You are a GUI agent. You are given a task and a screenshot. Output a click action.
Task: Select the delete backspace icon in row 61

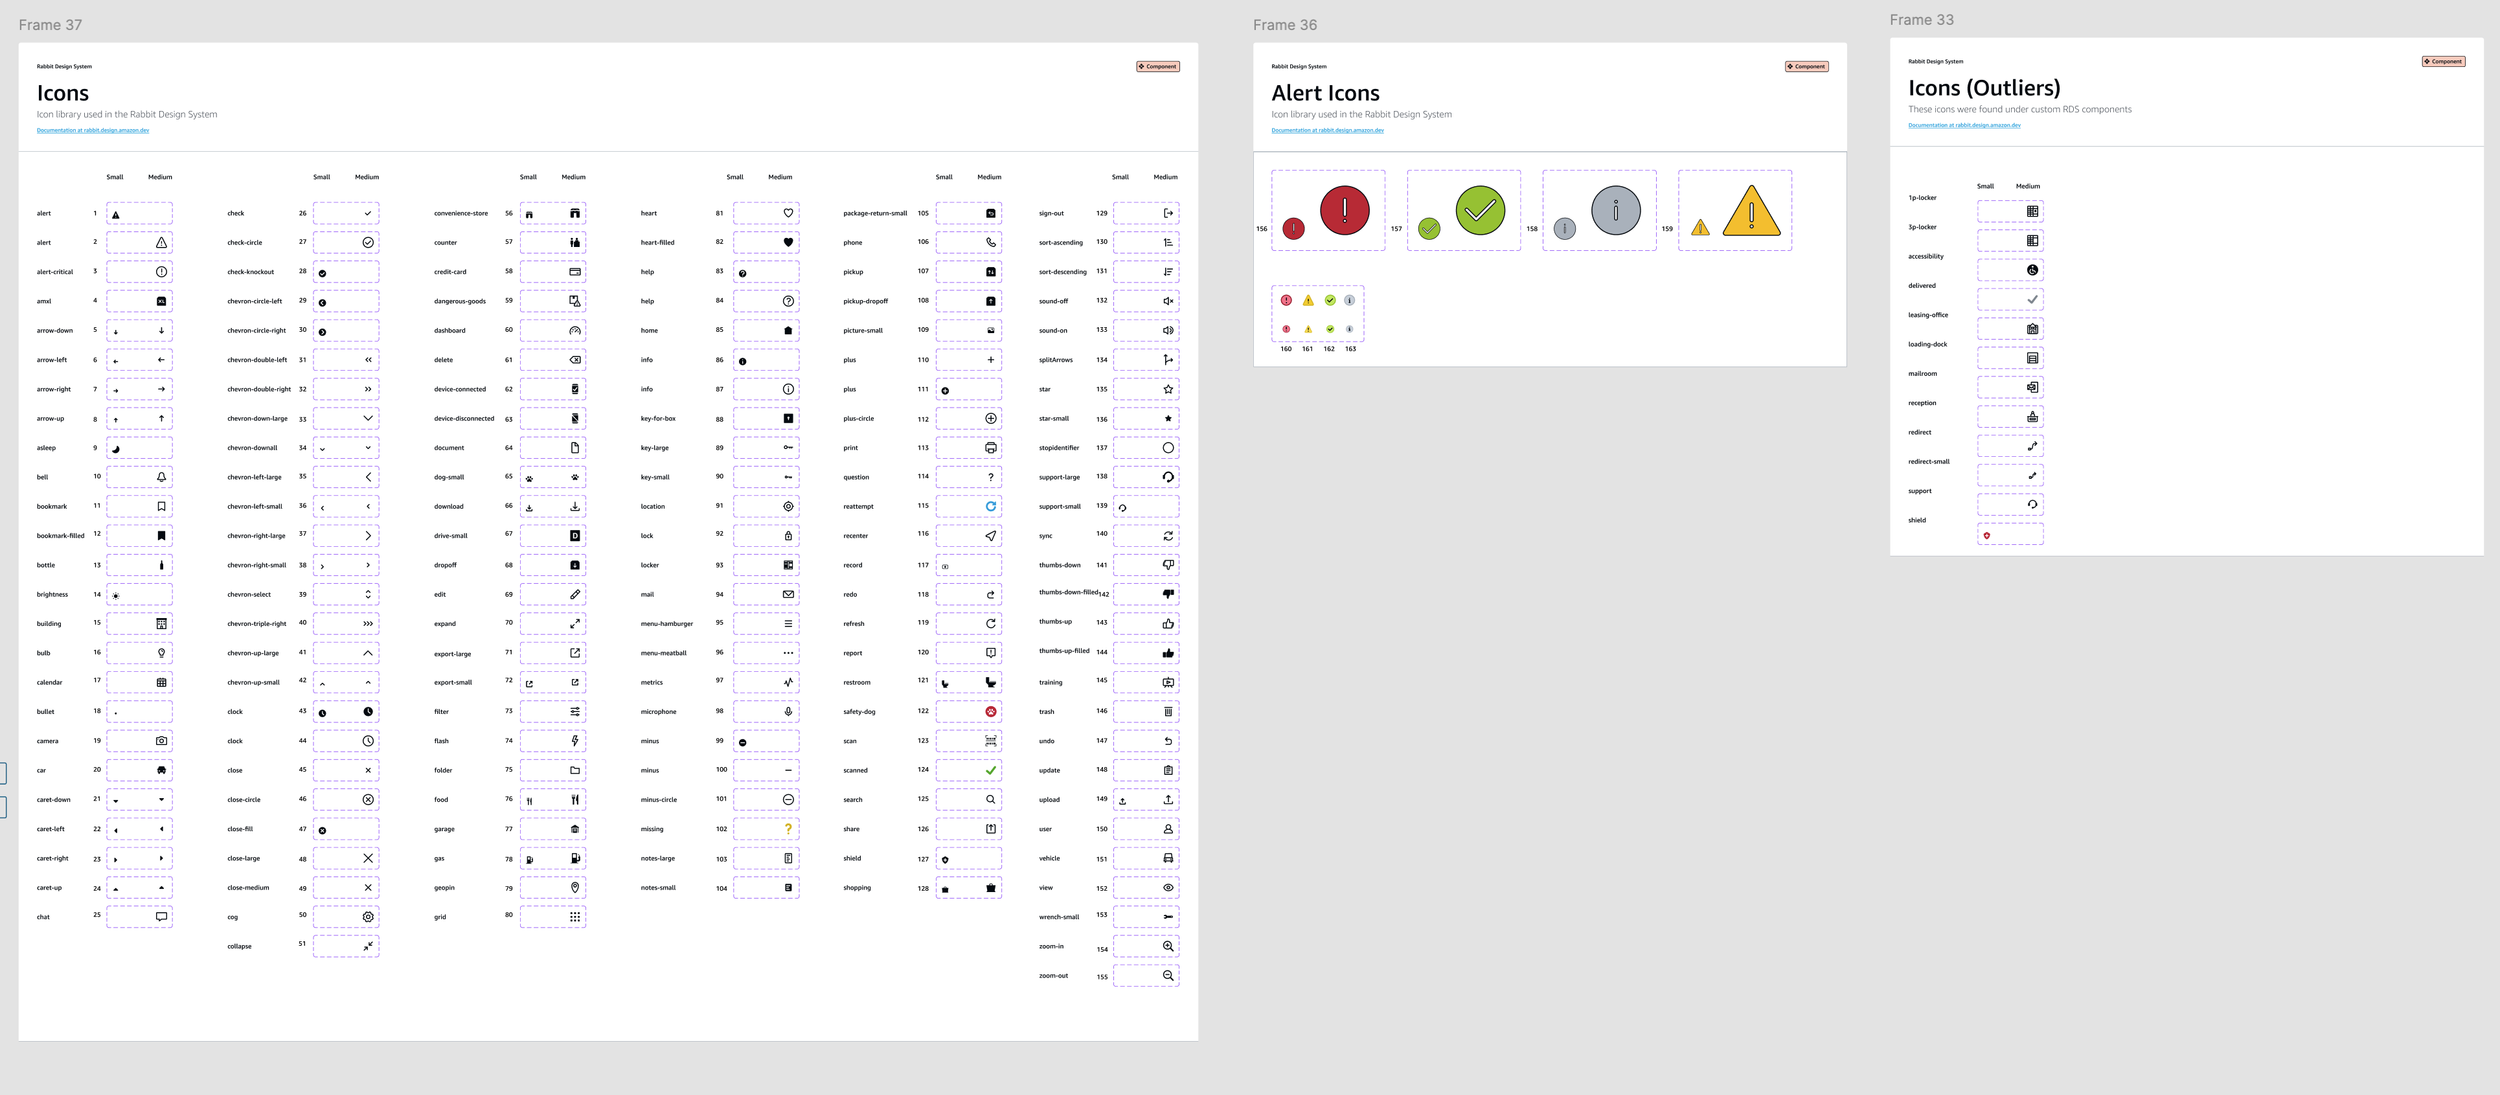tap(575, 360)
